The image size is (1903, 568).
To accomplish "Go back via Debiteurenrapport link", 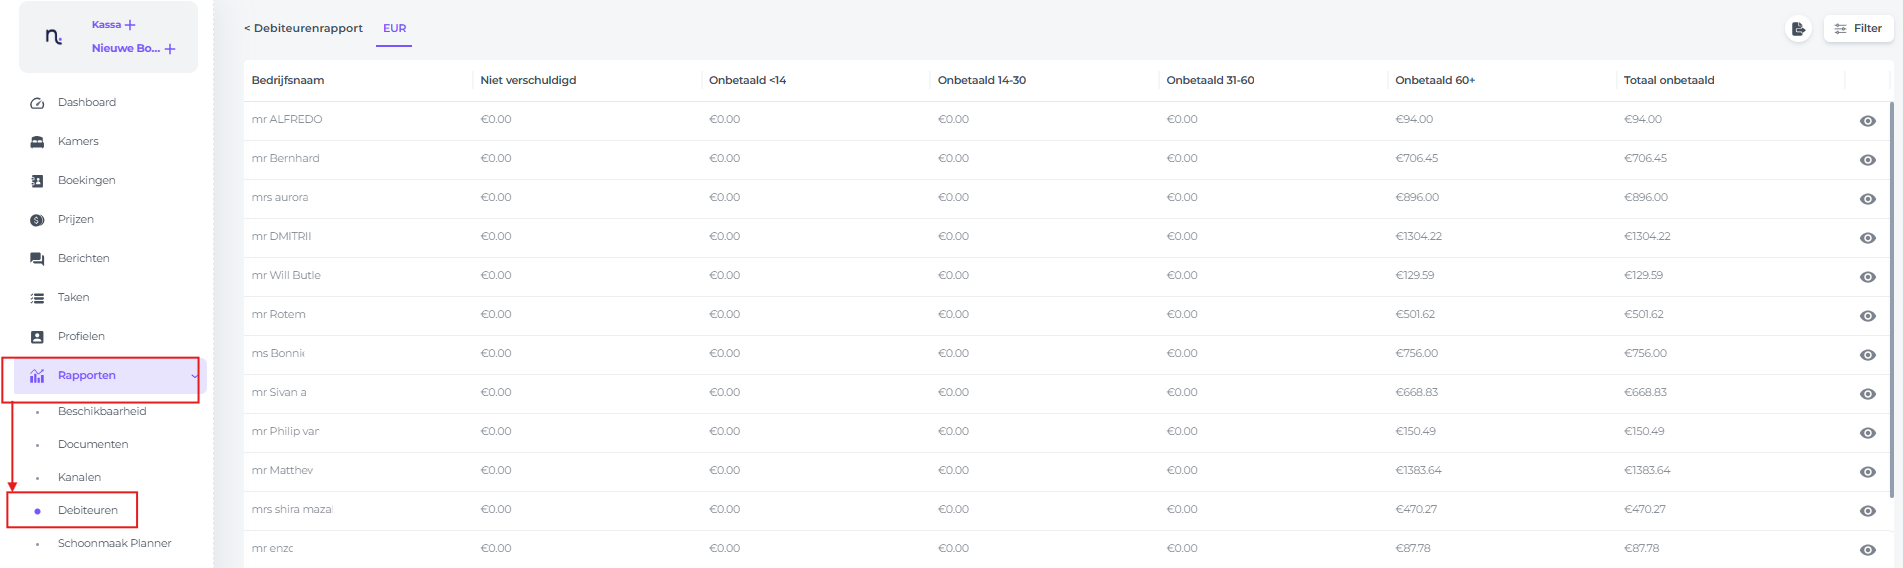I will [x=303, y=28].
